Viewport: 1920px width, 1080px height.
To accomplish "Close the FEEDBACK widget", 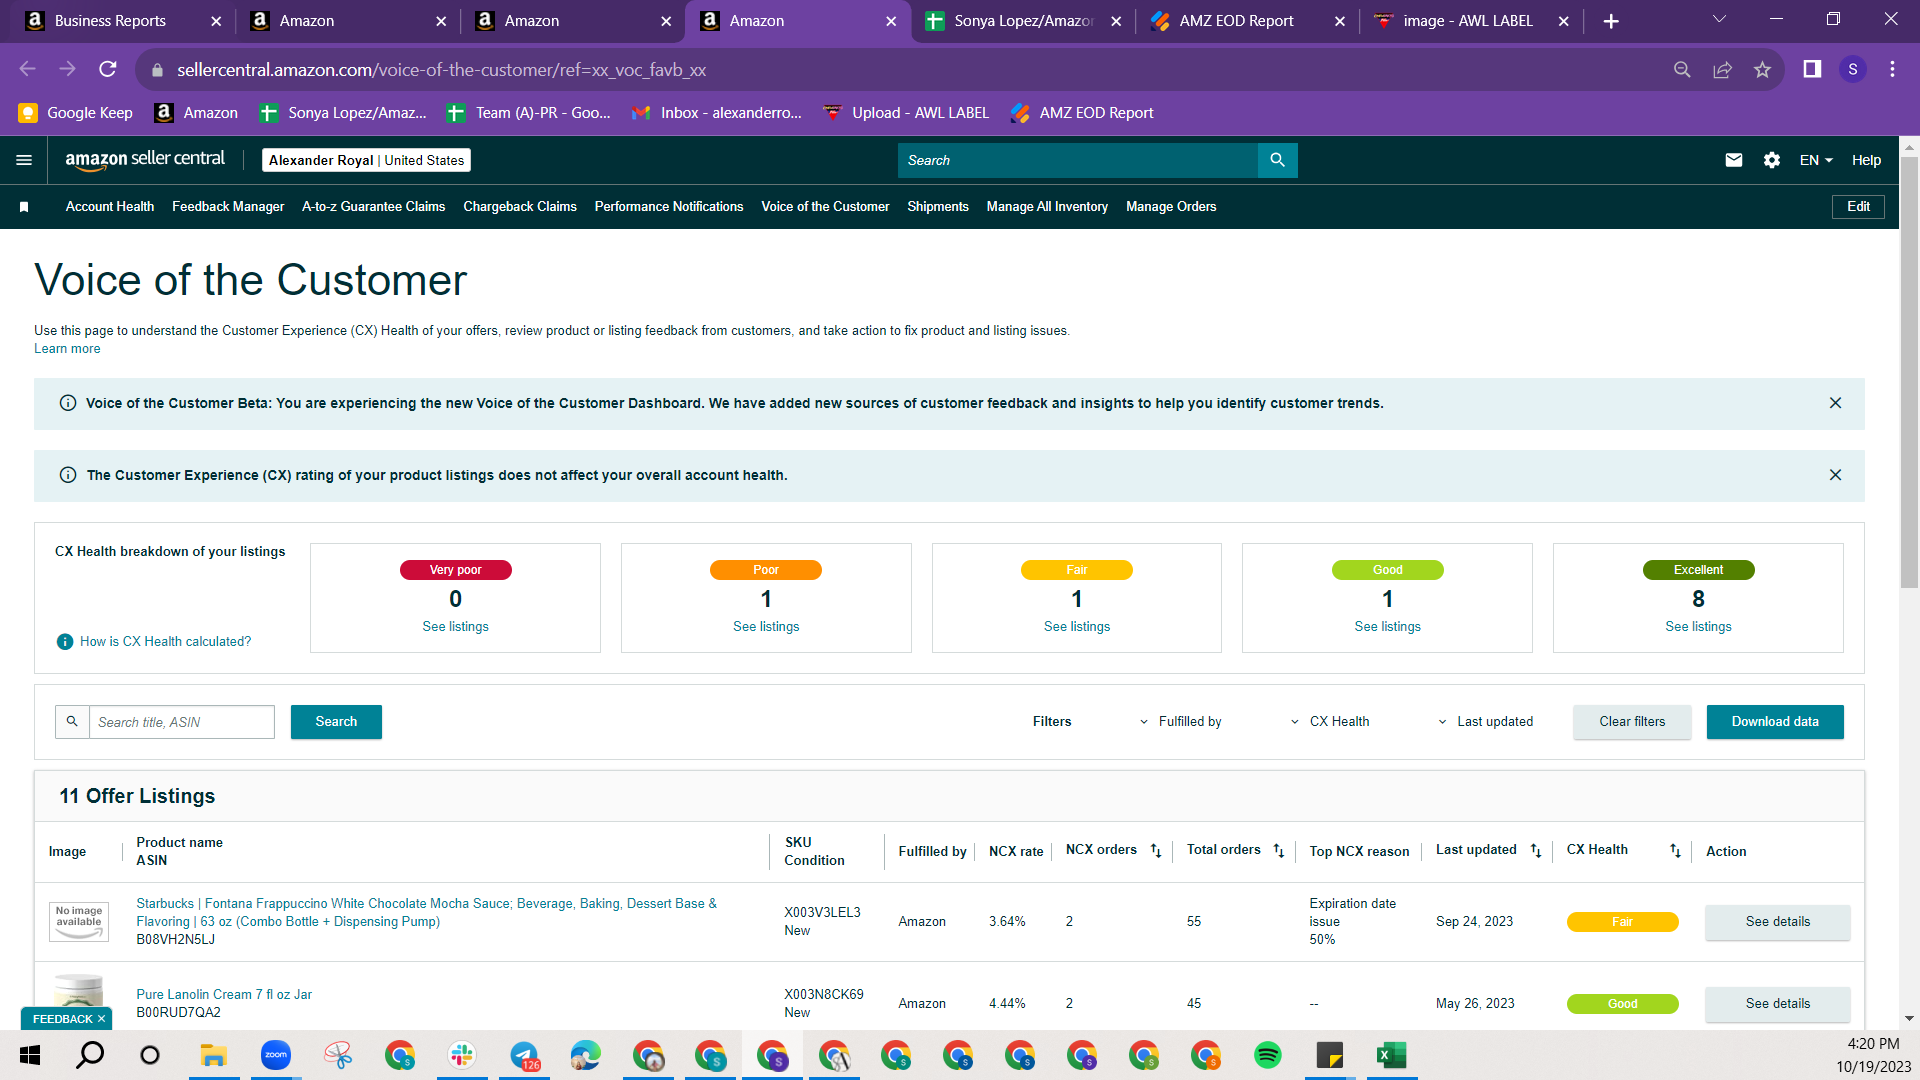I will coord(101,1019).
